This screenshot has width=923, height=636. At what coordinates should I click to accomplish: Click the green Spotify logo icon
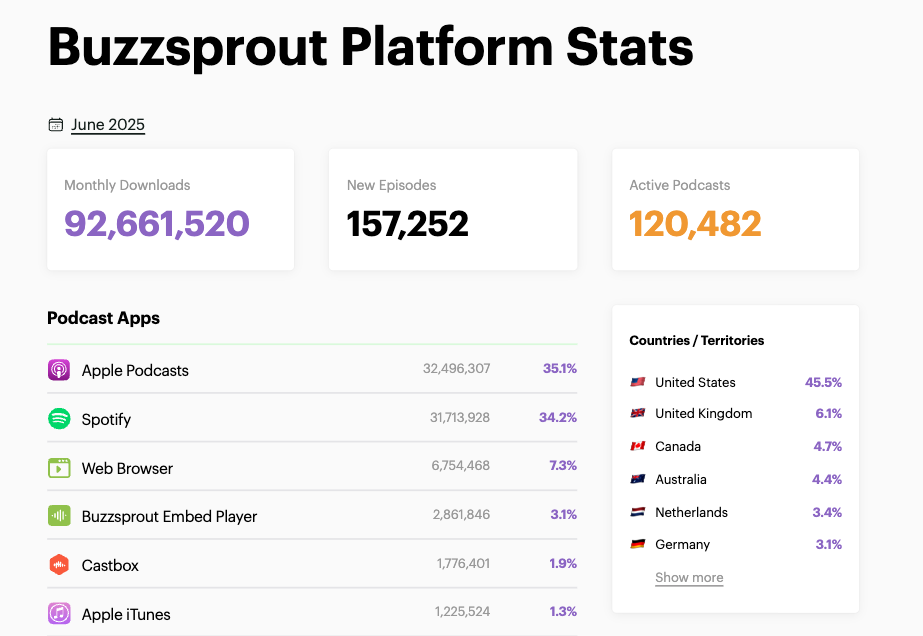[x=59, y=419]
